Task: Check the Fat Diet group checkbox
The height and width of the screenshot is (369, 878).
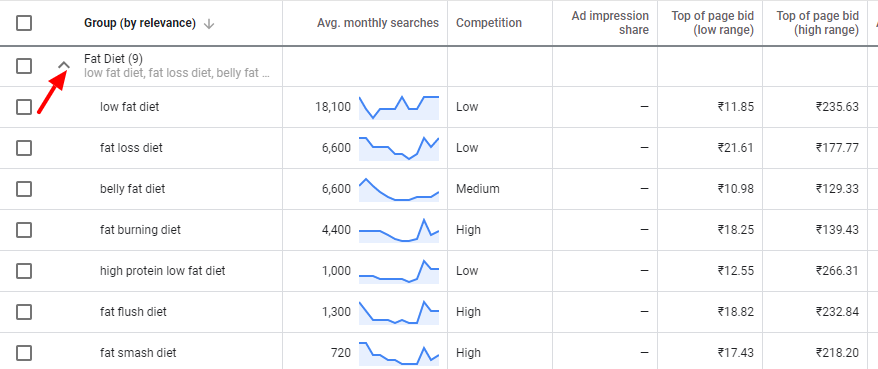Action: [24, 66]
